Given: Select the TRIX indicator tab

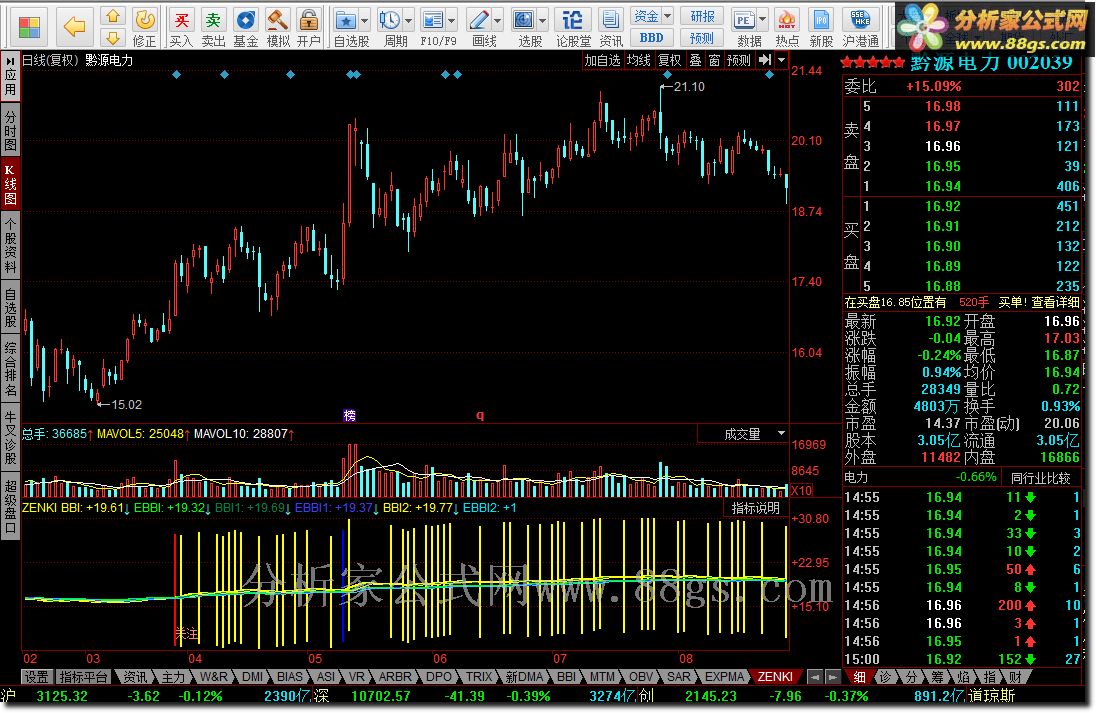Looking at the screenshot, I should click(479, 677).
